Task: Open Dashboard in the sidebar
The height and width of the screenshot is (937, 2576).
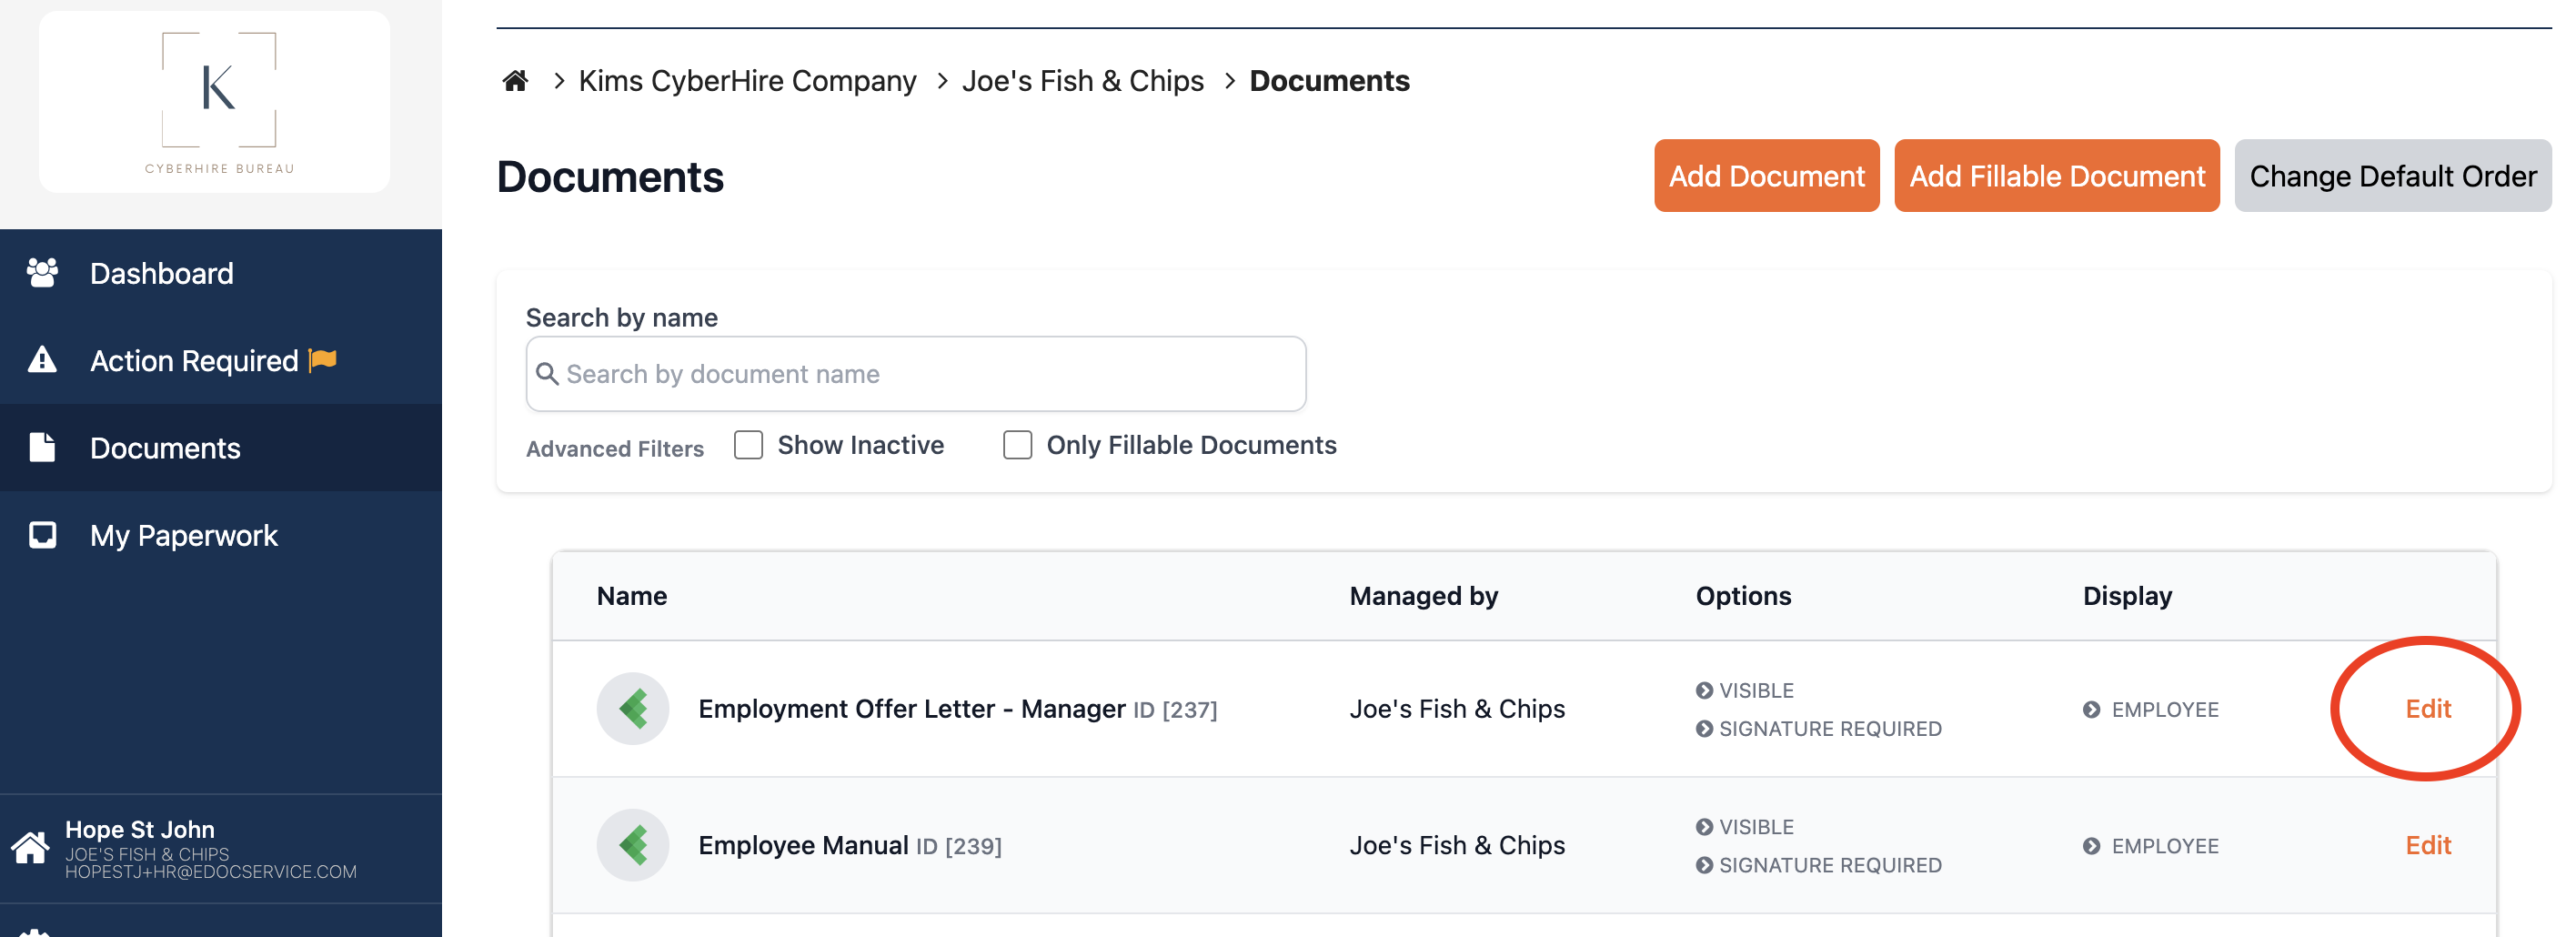Action: point(221,273)
